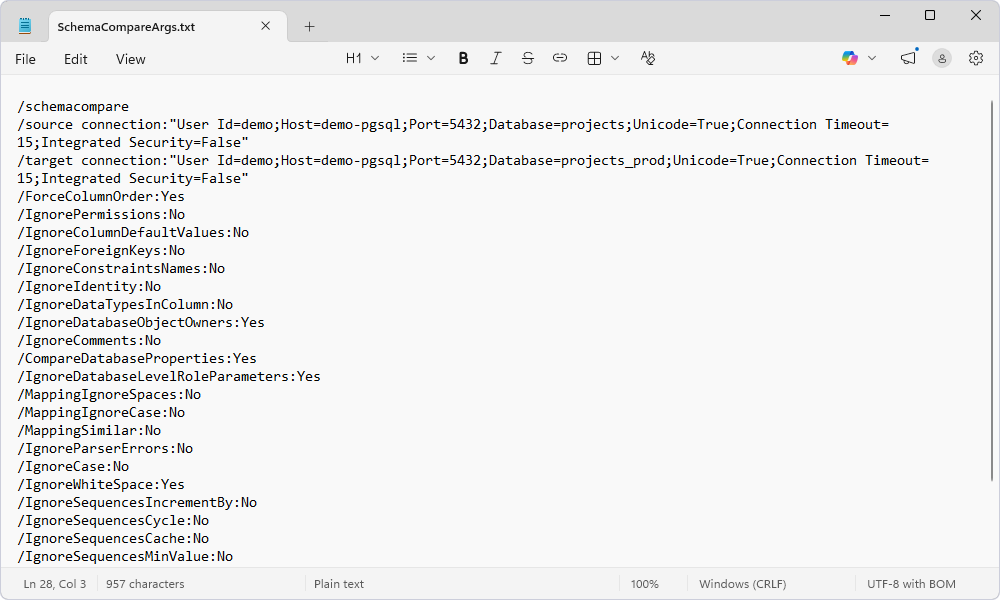The height and width of the screenshot is (600, 1000).
Task: Click the /source connection line
Action: click(453, 133)
